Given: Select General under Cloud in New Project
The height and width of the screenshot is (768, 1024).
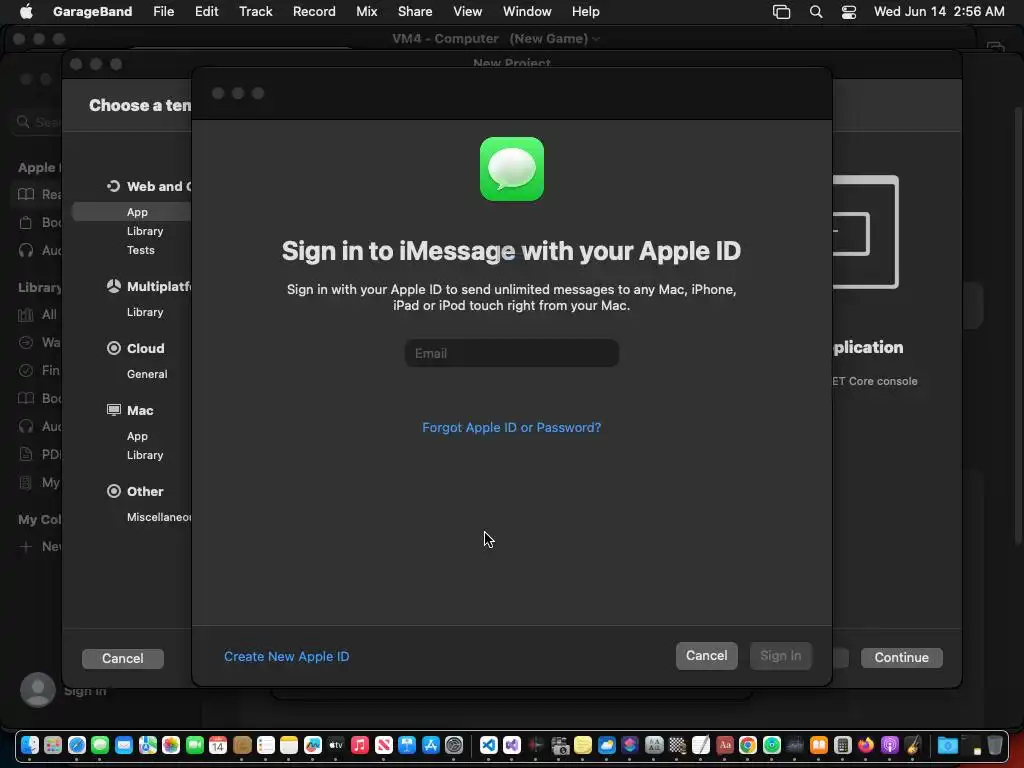Looking at the screenshot, I should pyautogui.click(x=147, y=374).
